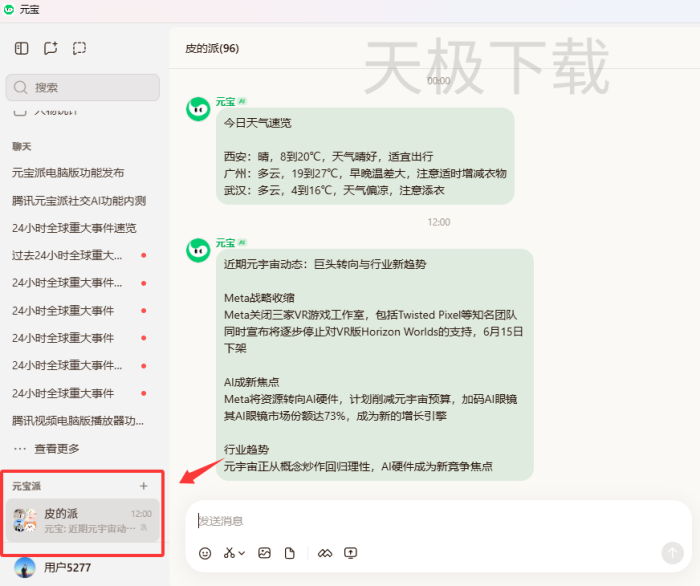Image resolution: width=700 pixels, height=586 pixels.
Task: Click the 皮的派 group avatar thumbnail
Action: [25, 520]
